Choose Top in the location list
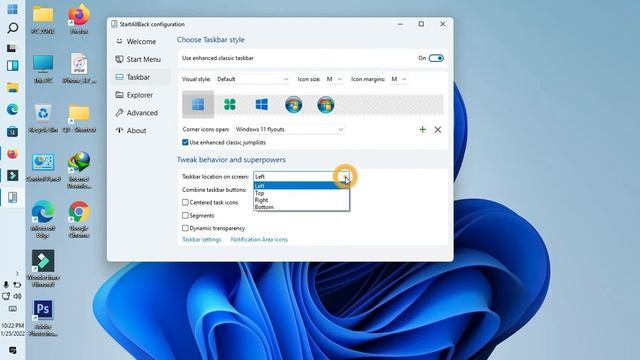This screenshot has height=360, width=640. click(x=302, y=193)
